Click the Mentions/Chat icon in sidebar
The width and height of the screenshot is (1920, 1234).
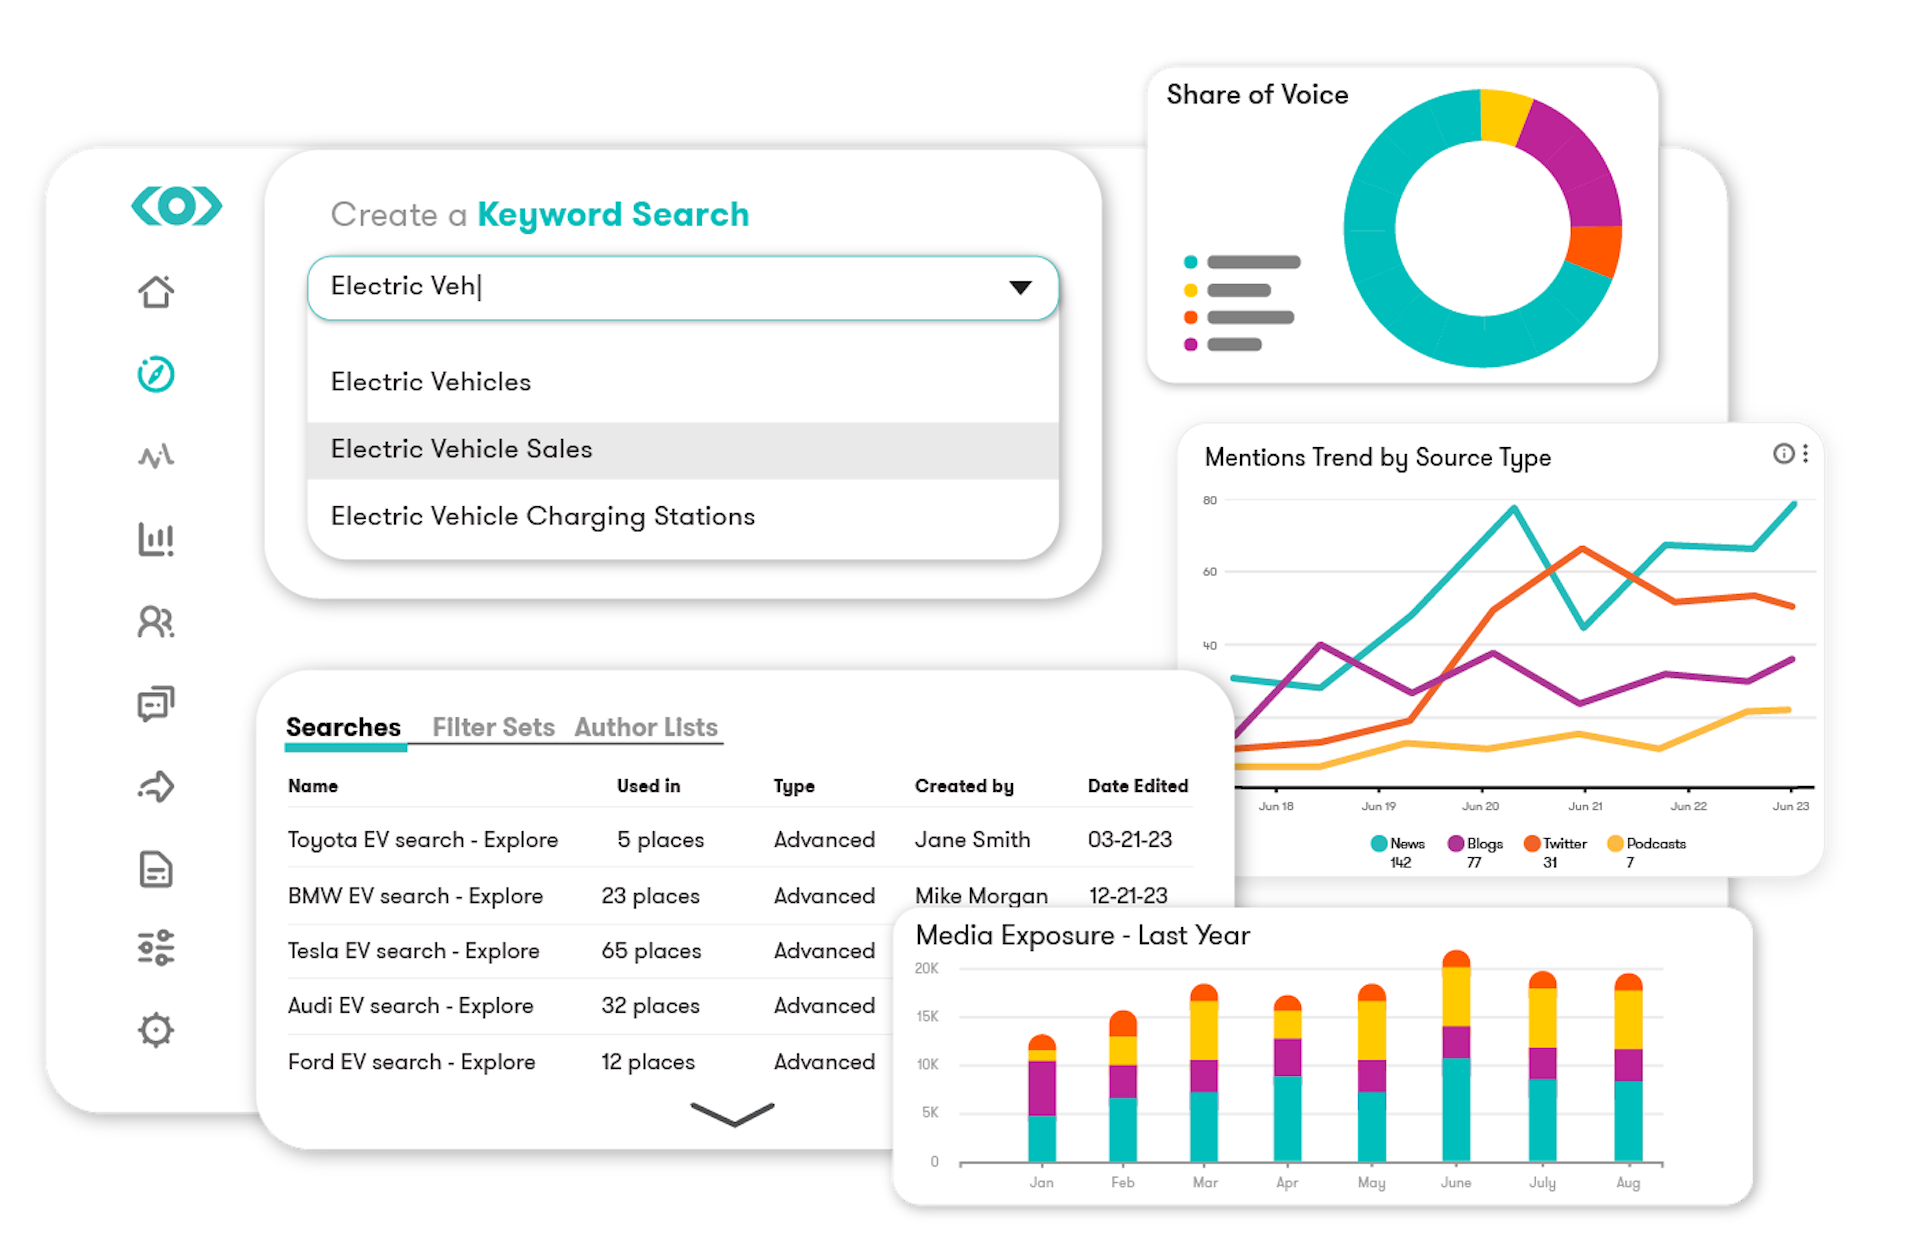155,697
